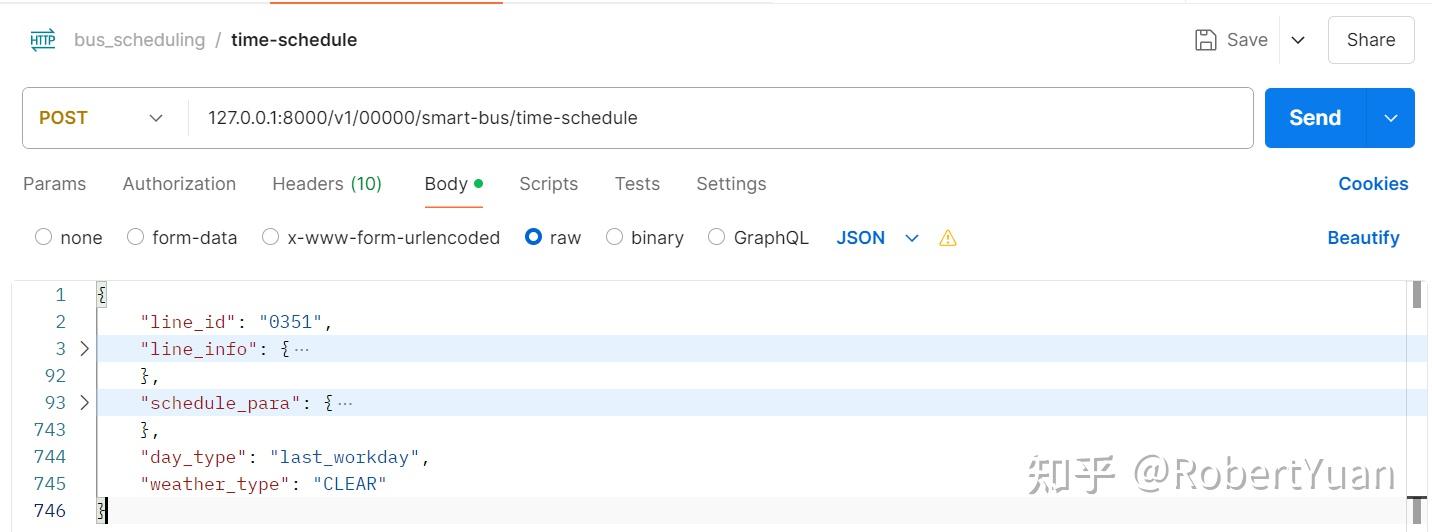Choose the GraphQL body option
1432x532 pixels.
click(x=716, y=238)
